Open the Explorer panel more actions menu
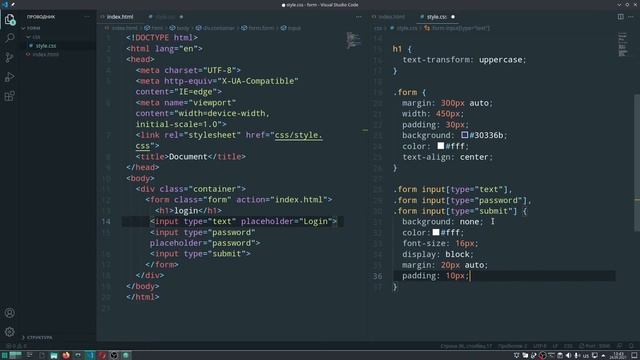The width and height of the screenshot is (640, 360). 87,17
